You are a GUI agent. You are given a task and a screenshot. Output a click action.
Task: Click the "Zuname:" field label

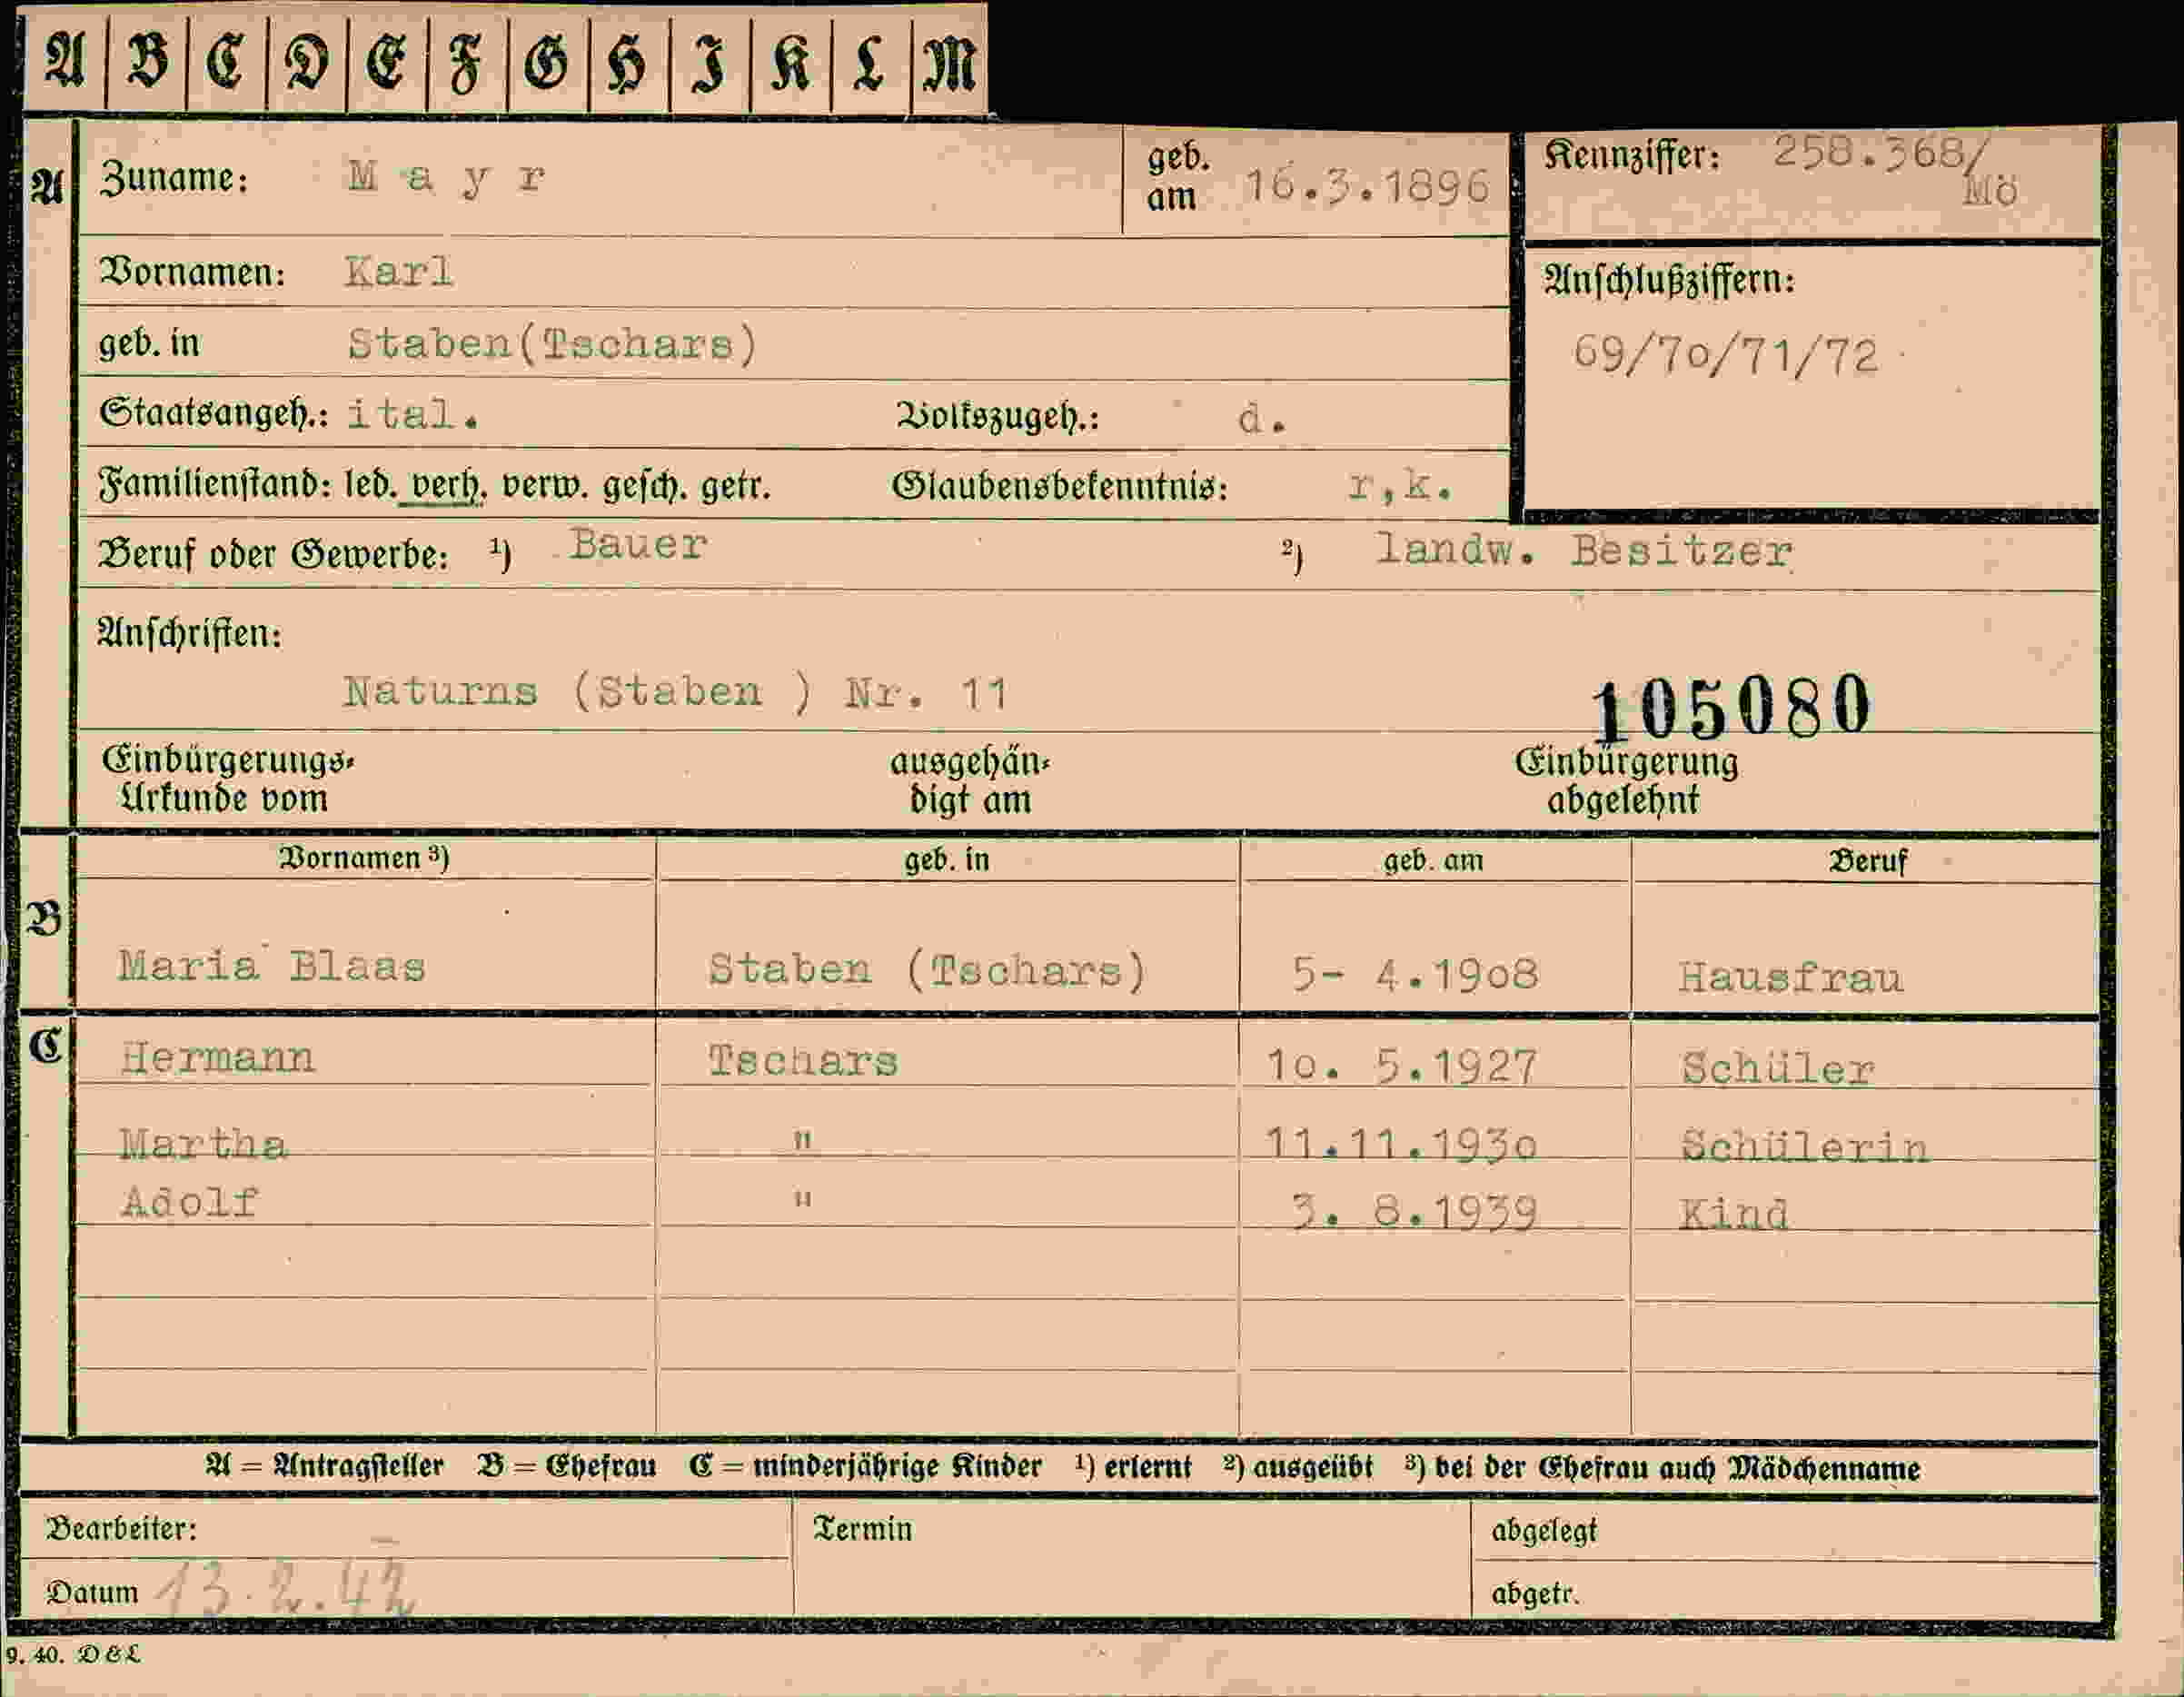pos(173,178)
